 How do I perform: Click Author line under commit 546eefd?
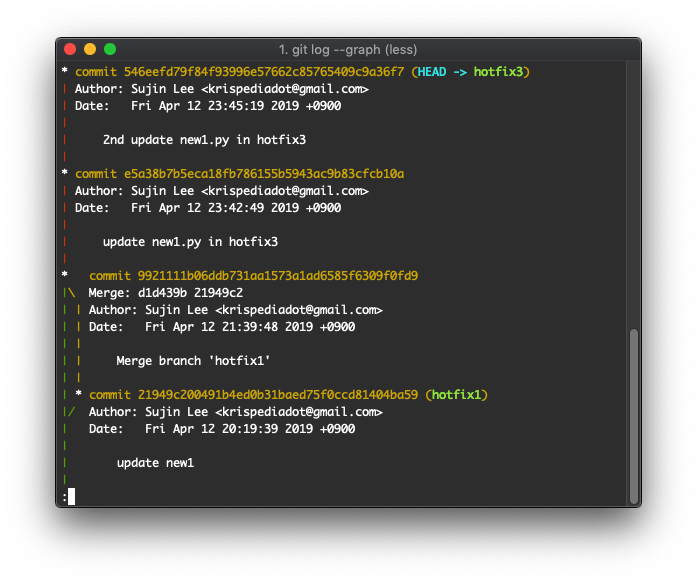coord(222,89)
